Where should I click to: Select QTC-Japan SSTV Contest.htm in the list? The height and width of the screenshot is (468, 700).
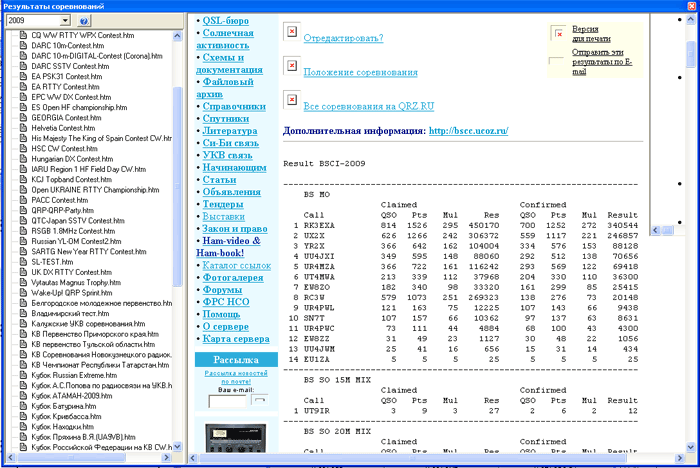[x=78, y=221]
